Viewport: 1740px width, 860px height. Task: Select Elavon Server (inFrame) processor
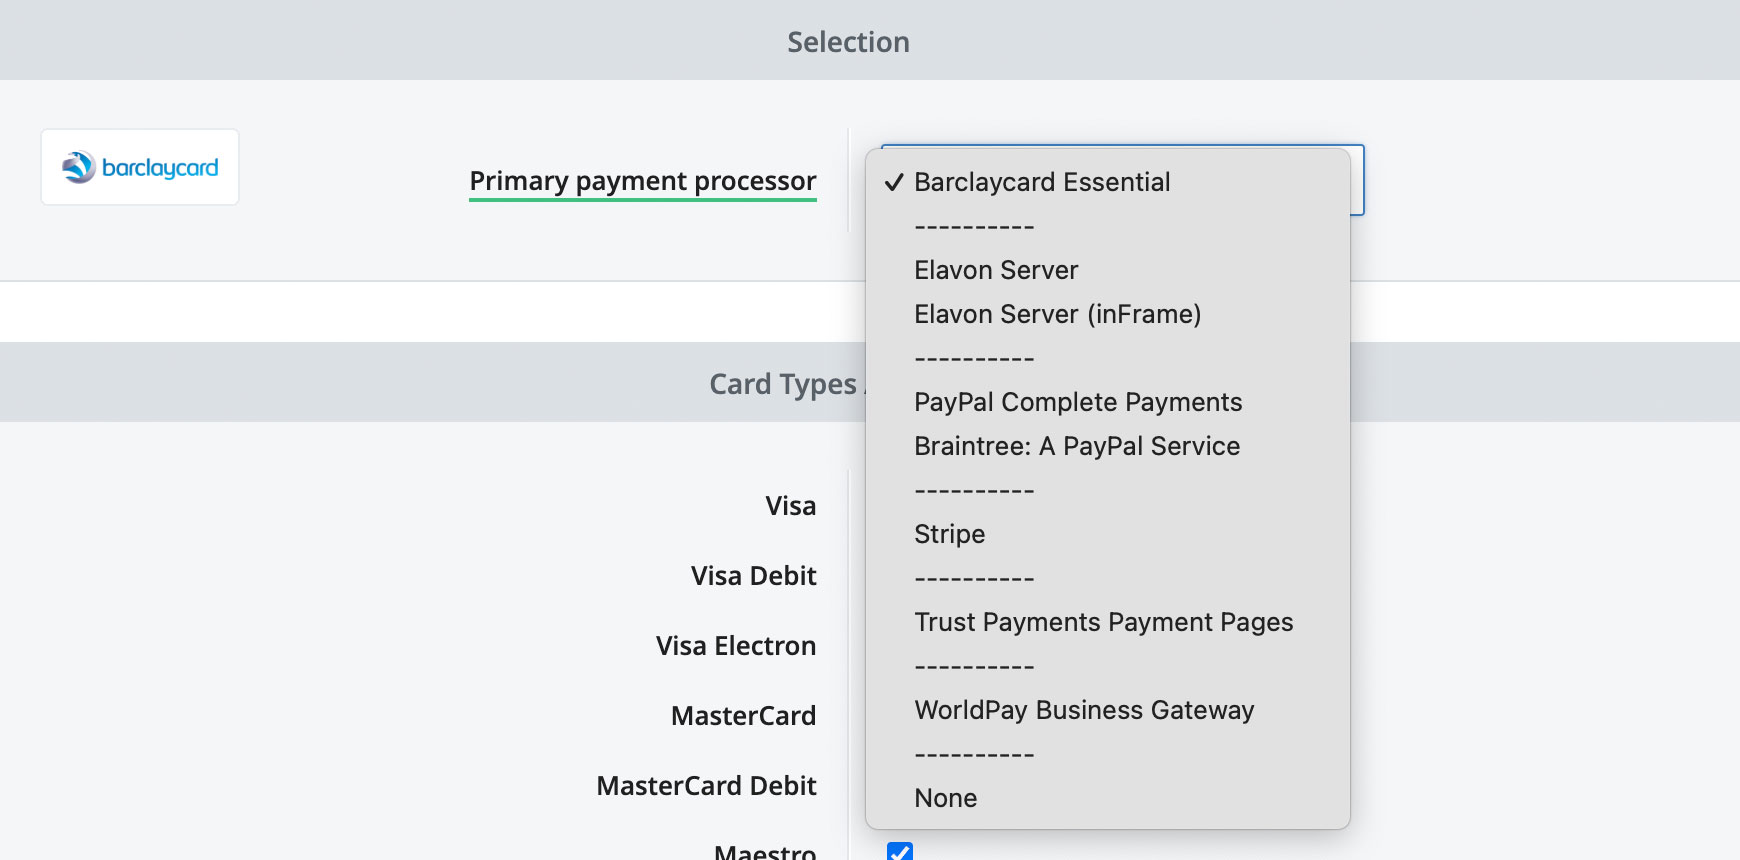coord(1057,314)
